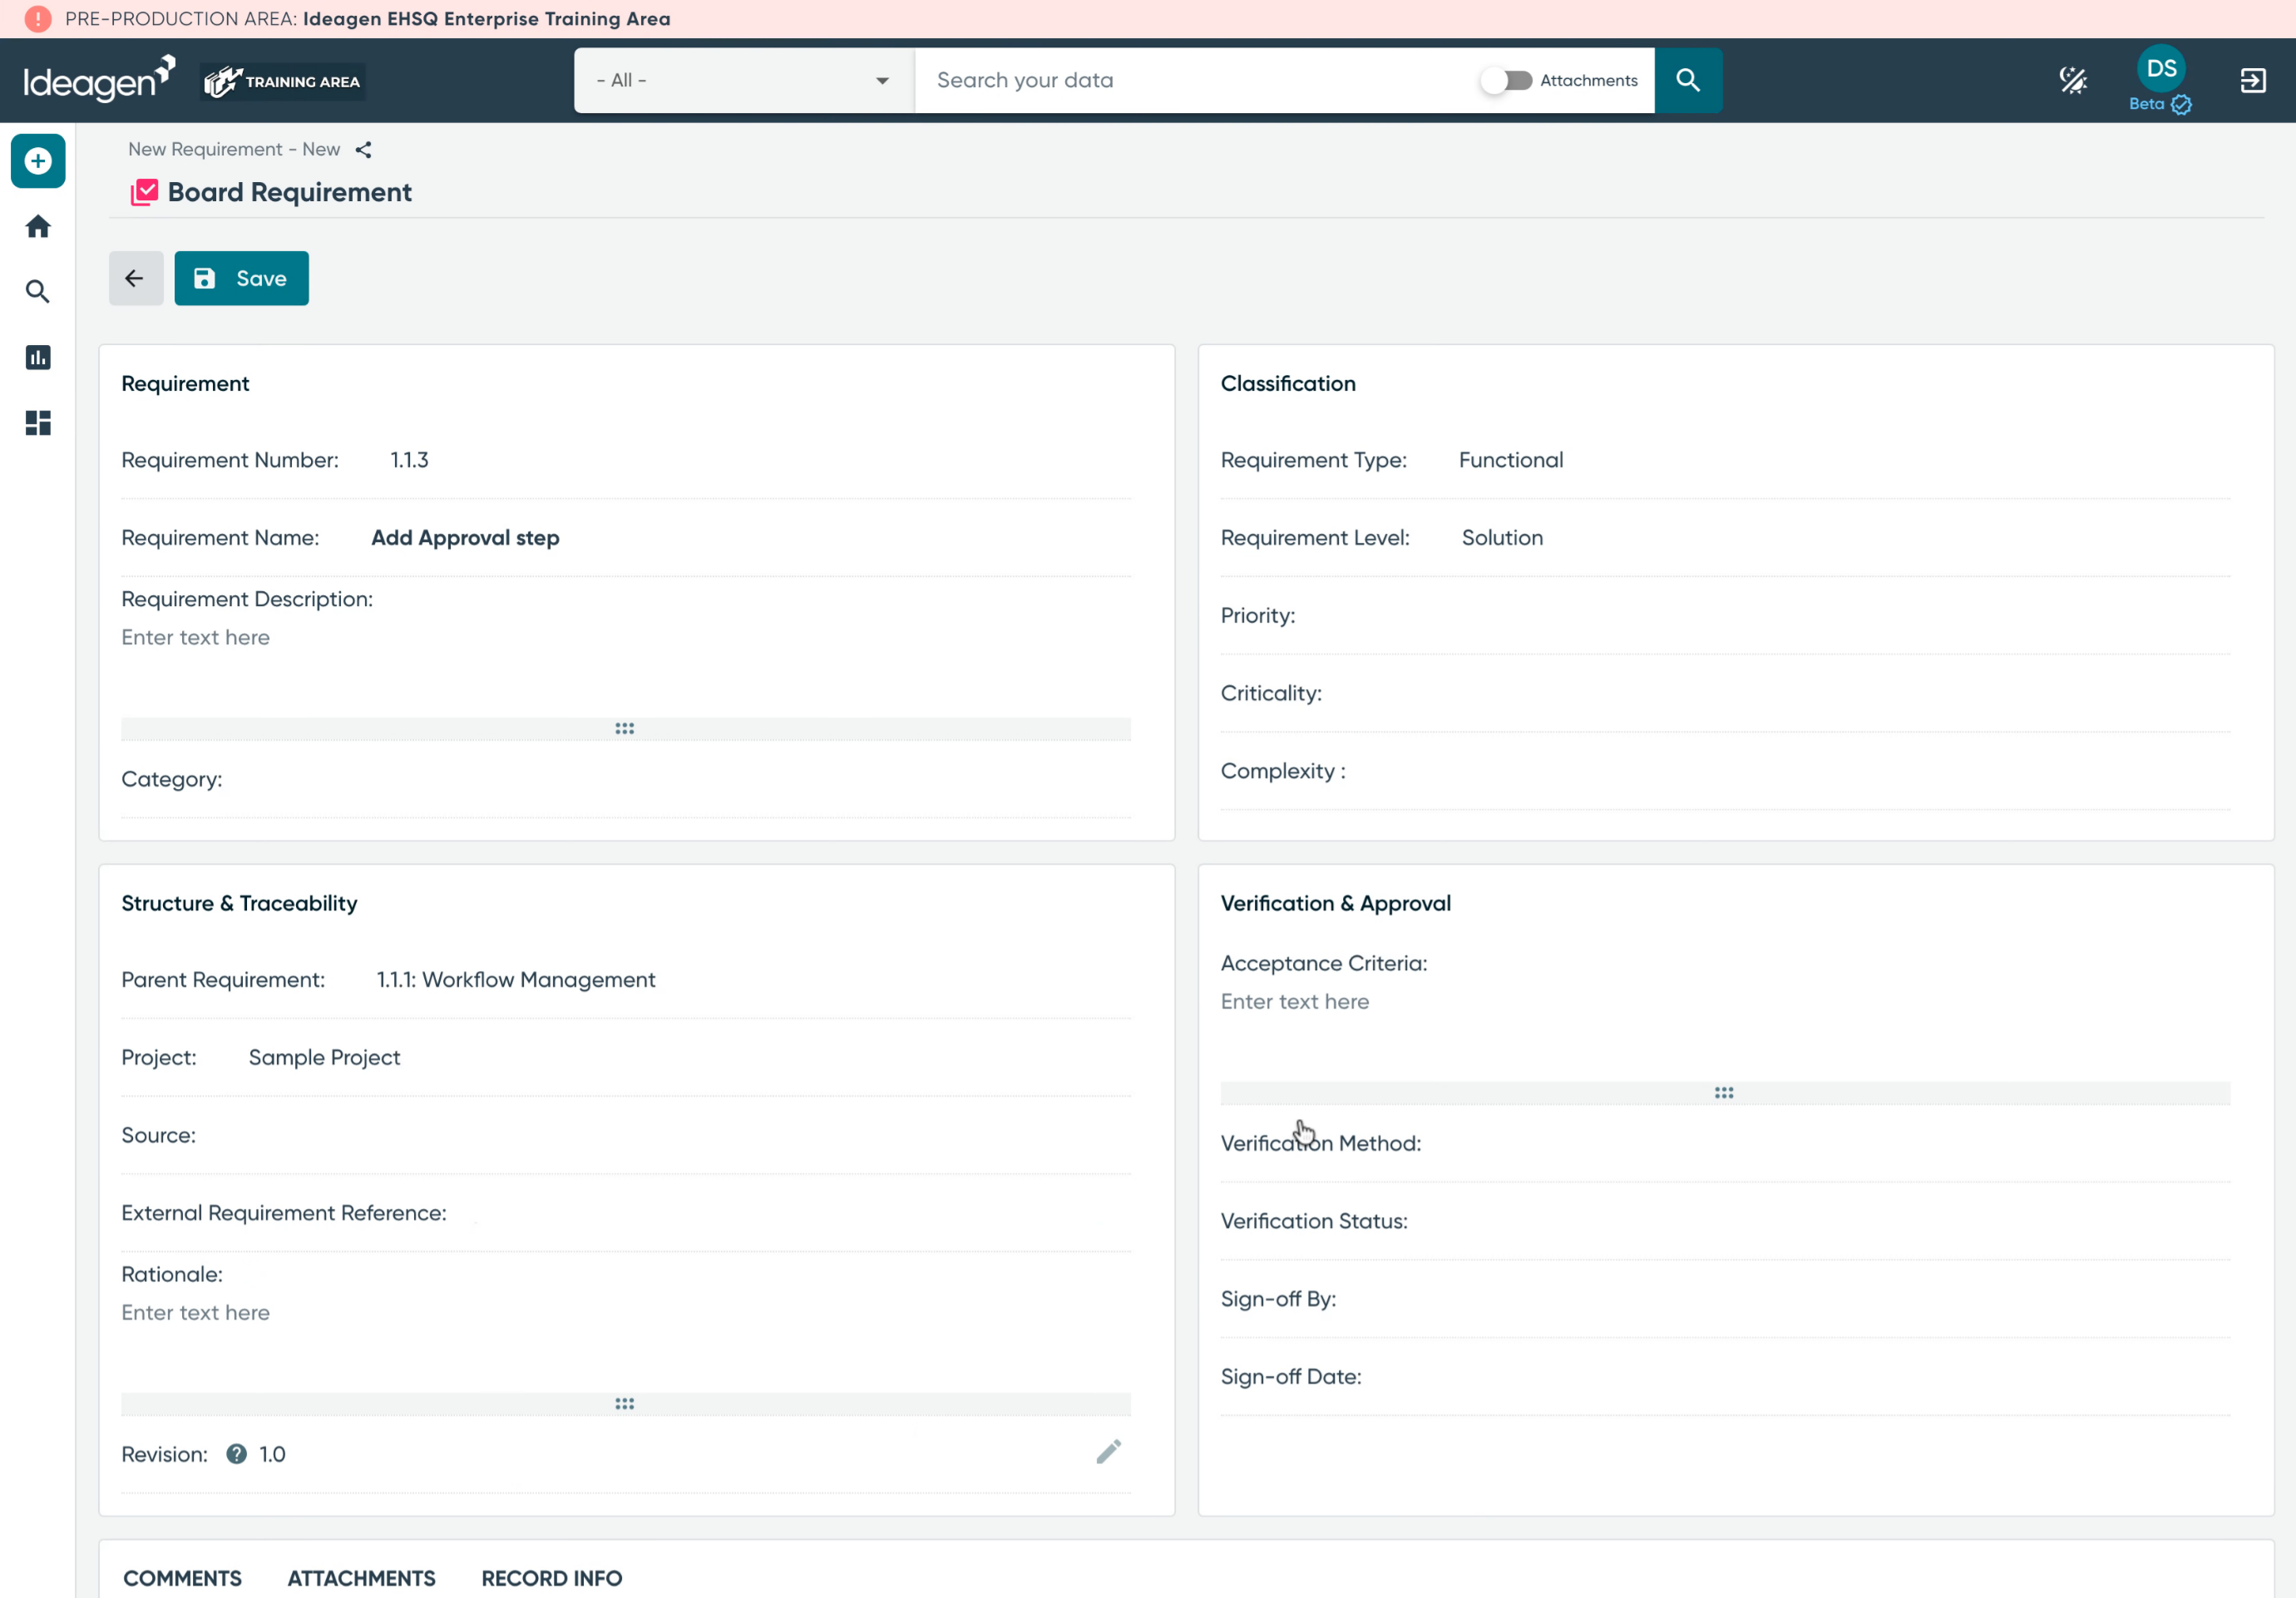2296x1598 pixels.
Task: Open the sidebar search icon
Action: click(x=38, y=292)
